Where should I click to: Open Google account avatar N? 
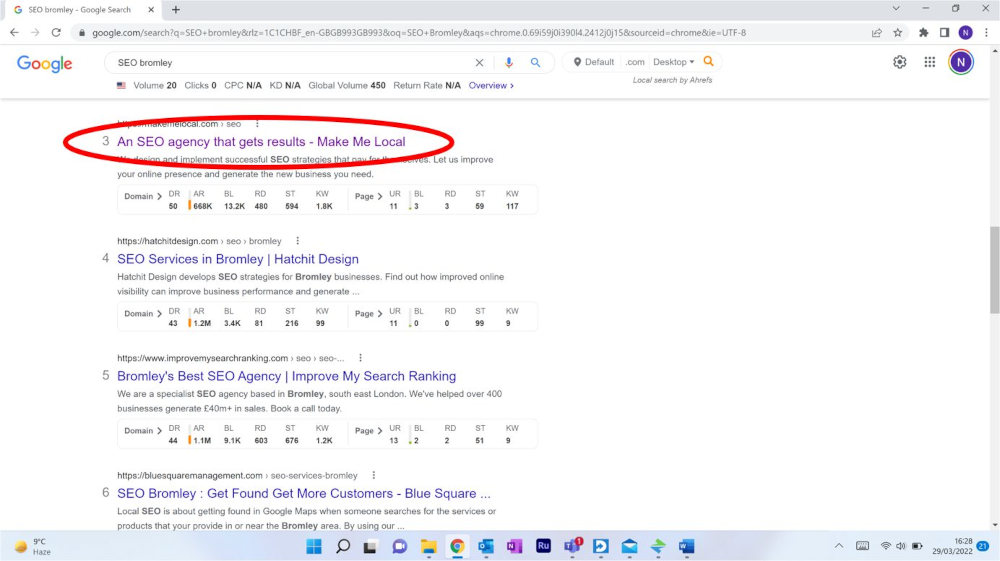961,62
